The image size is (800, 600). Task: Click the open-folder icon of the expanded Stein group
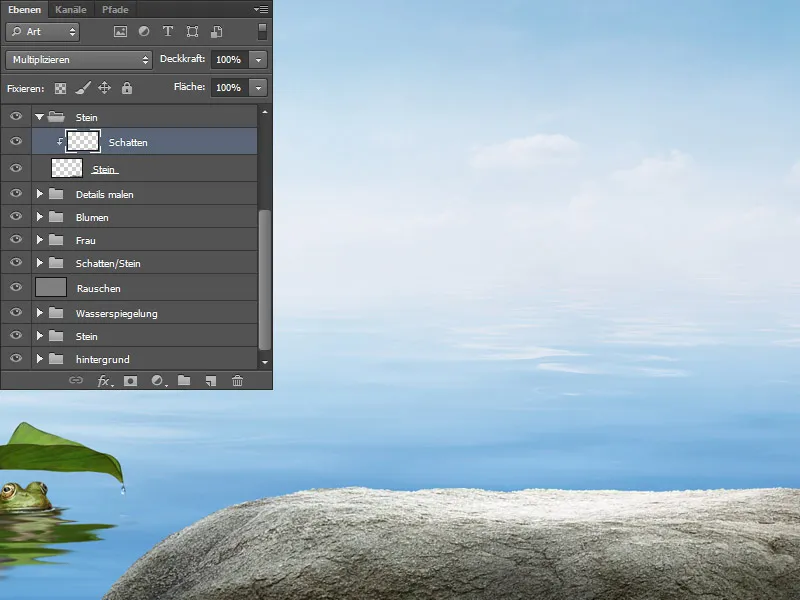(x=56, y=117)
